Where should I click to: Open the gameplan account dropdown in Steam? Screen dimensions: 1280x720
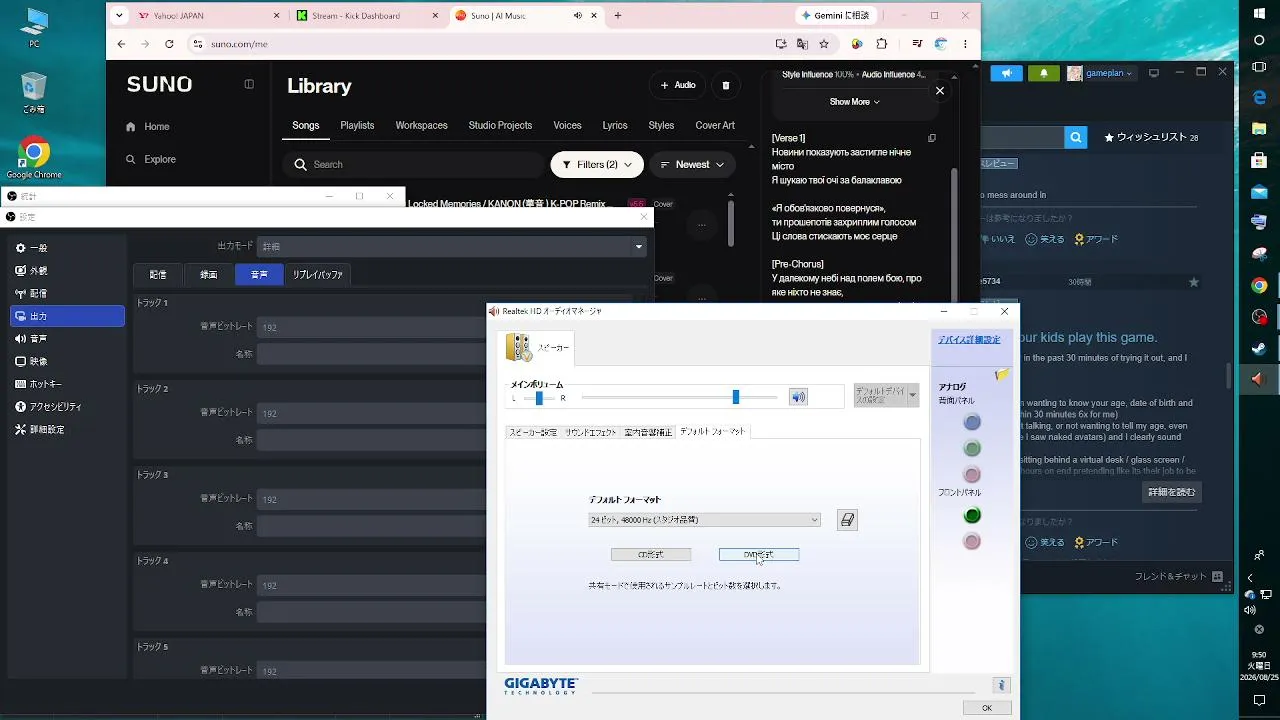tap(1102, 73)
